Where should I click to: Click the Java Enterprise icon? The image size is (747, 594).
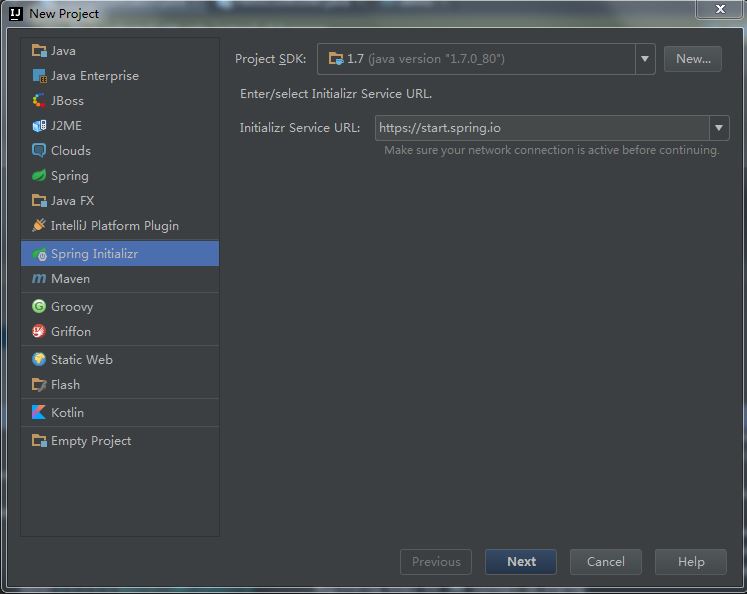(x=39, y=76)
